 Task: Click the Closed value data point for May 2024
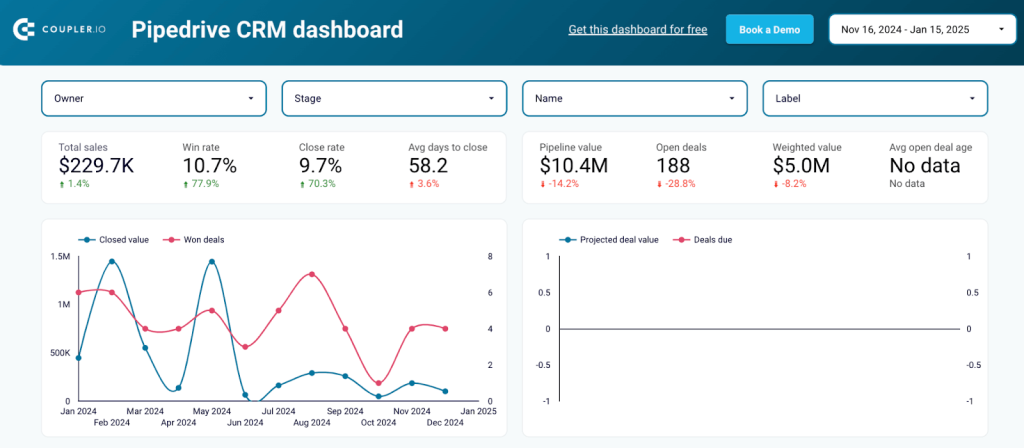point(212,261)
